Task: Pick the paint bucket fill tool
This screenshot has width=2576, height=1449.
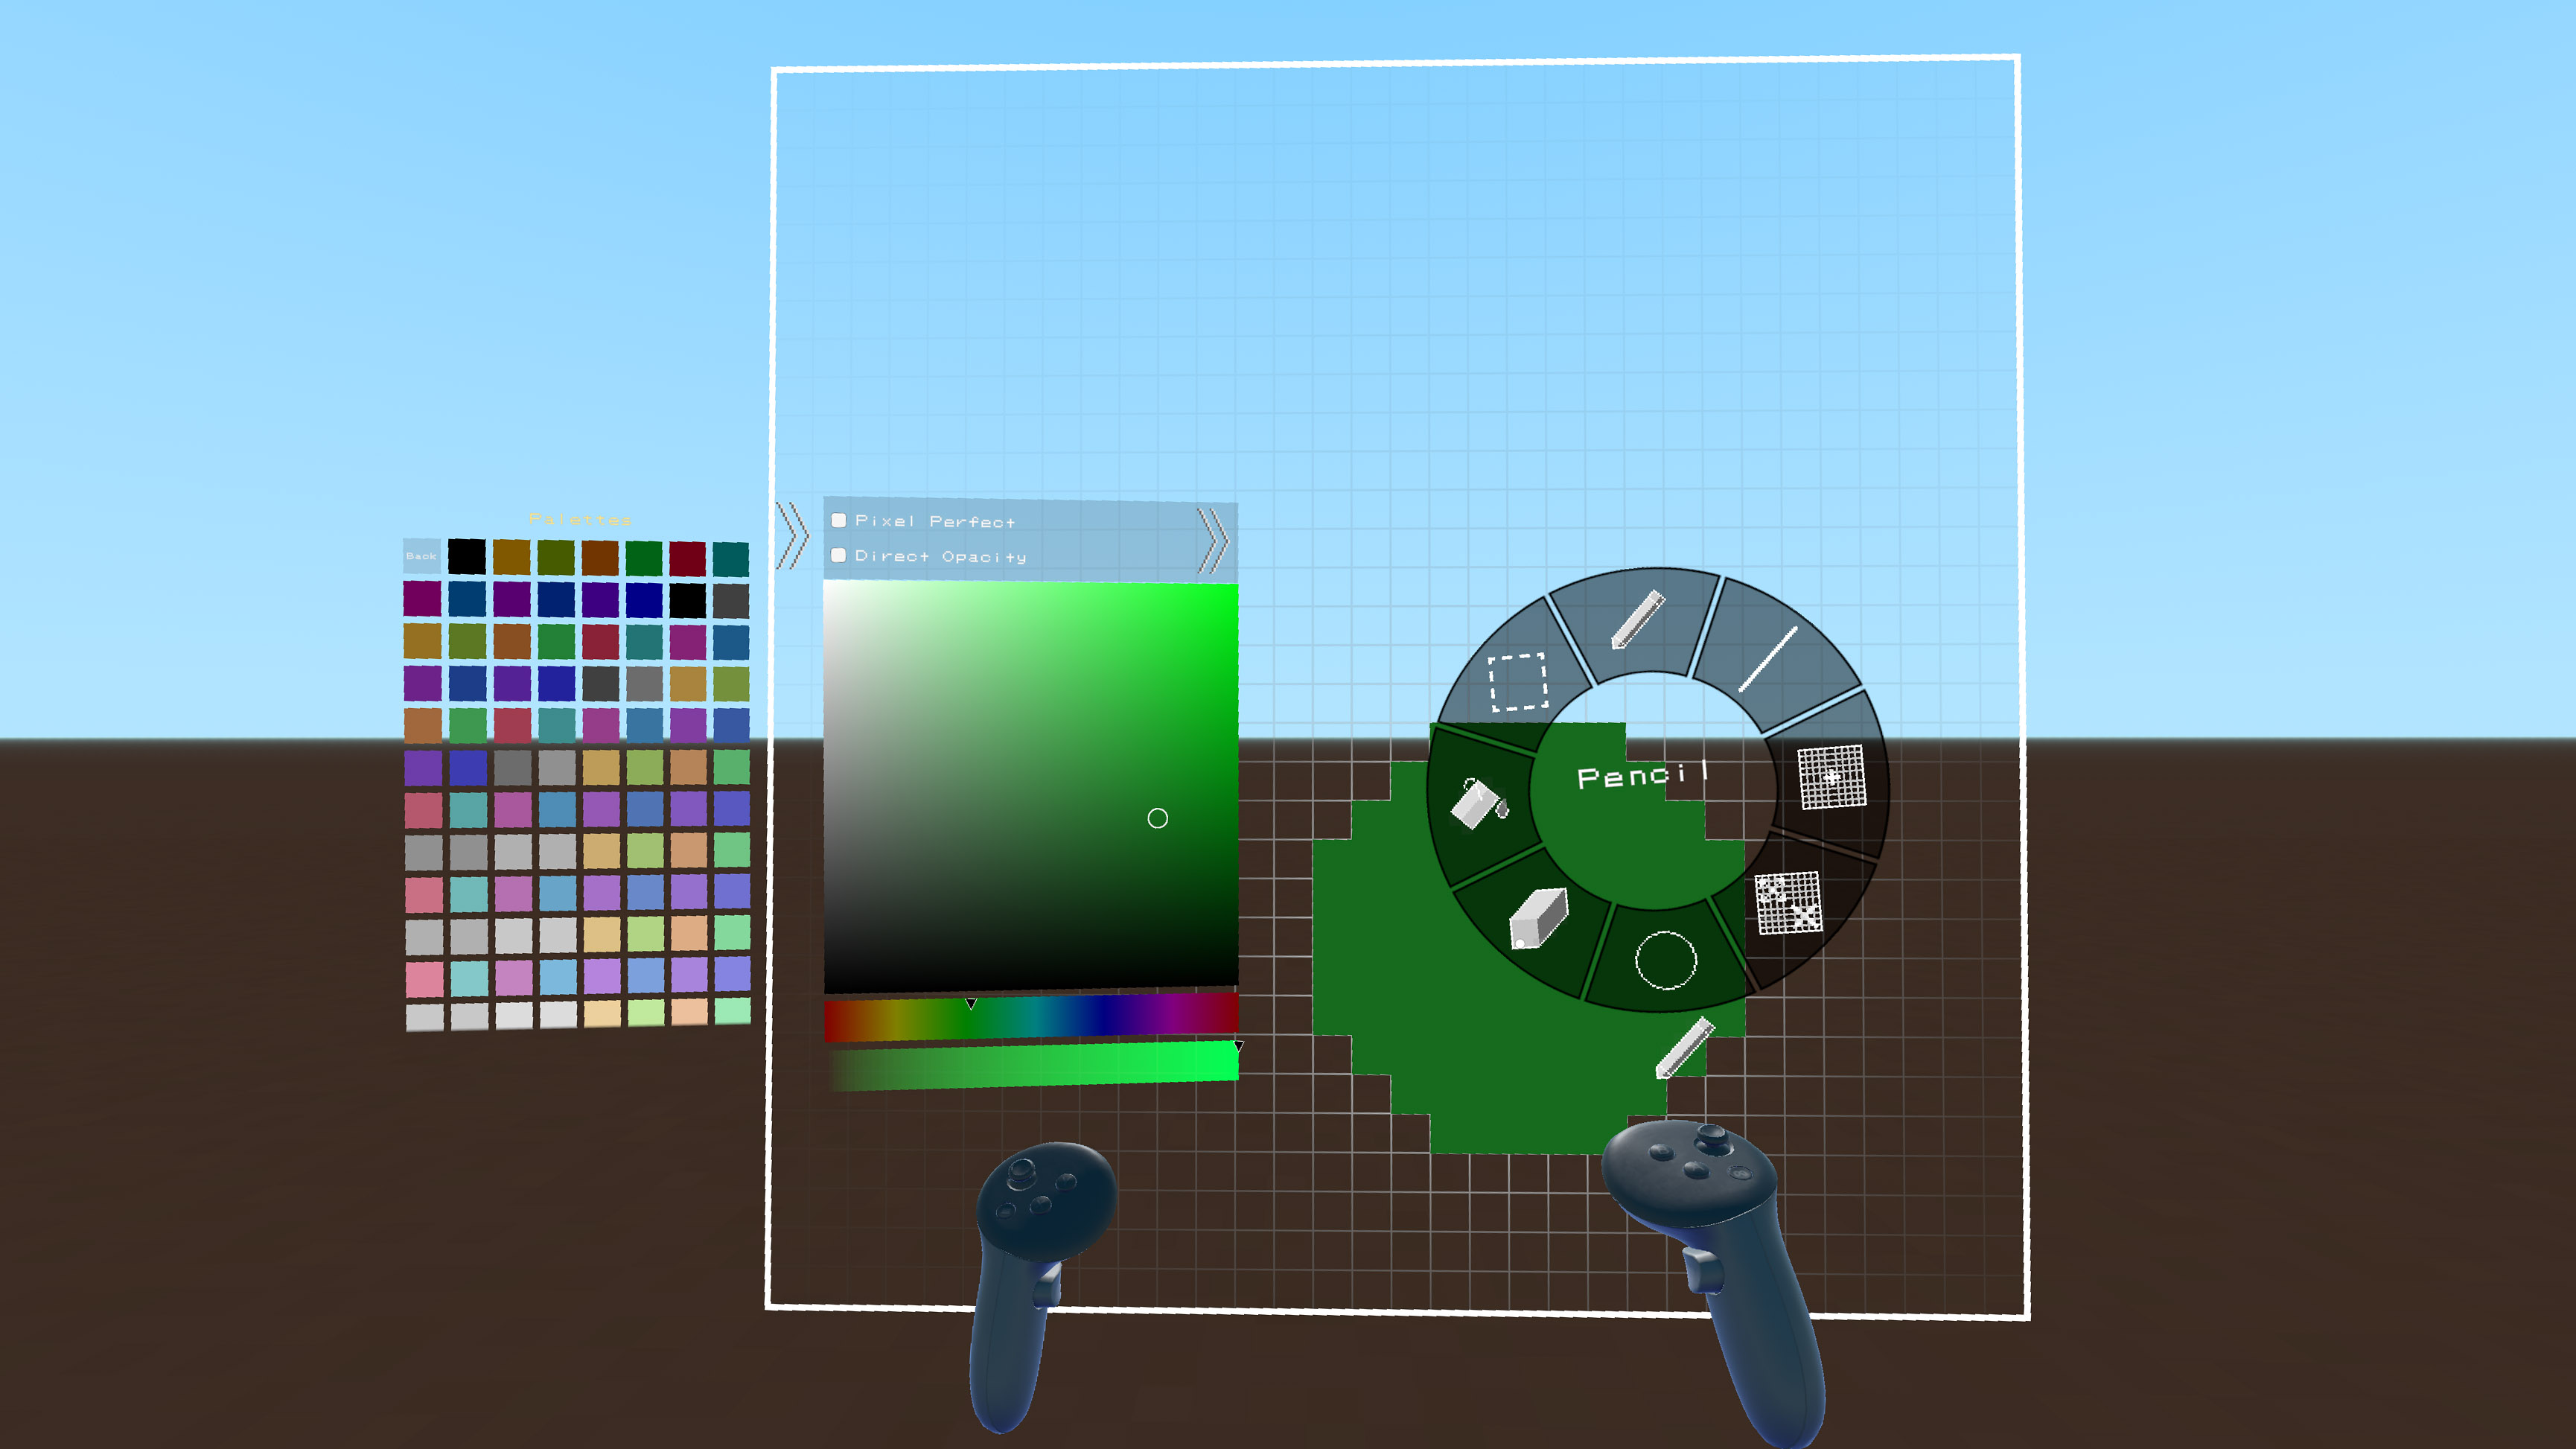Action: pyautogui.click(x=1479, y=803)
